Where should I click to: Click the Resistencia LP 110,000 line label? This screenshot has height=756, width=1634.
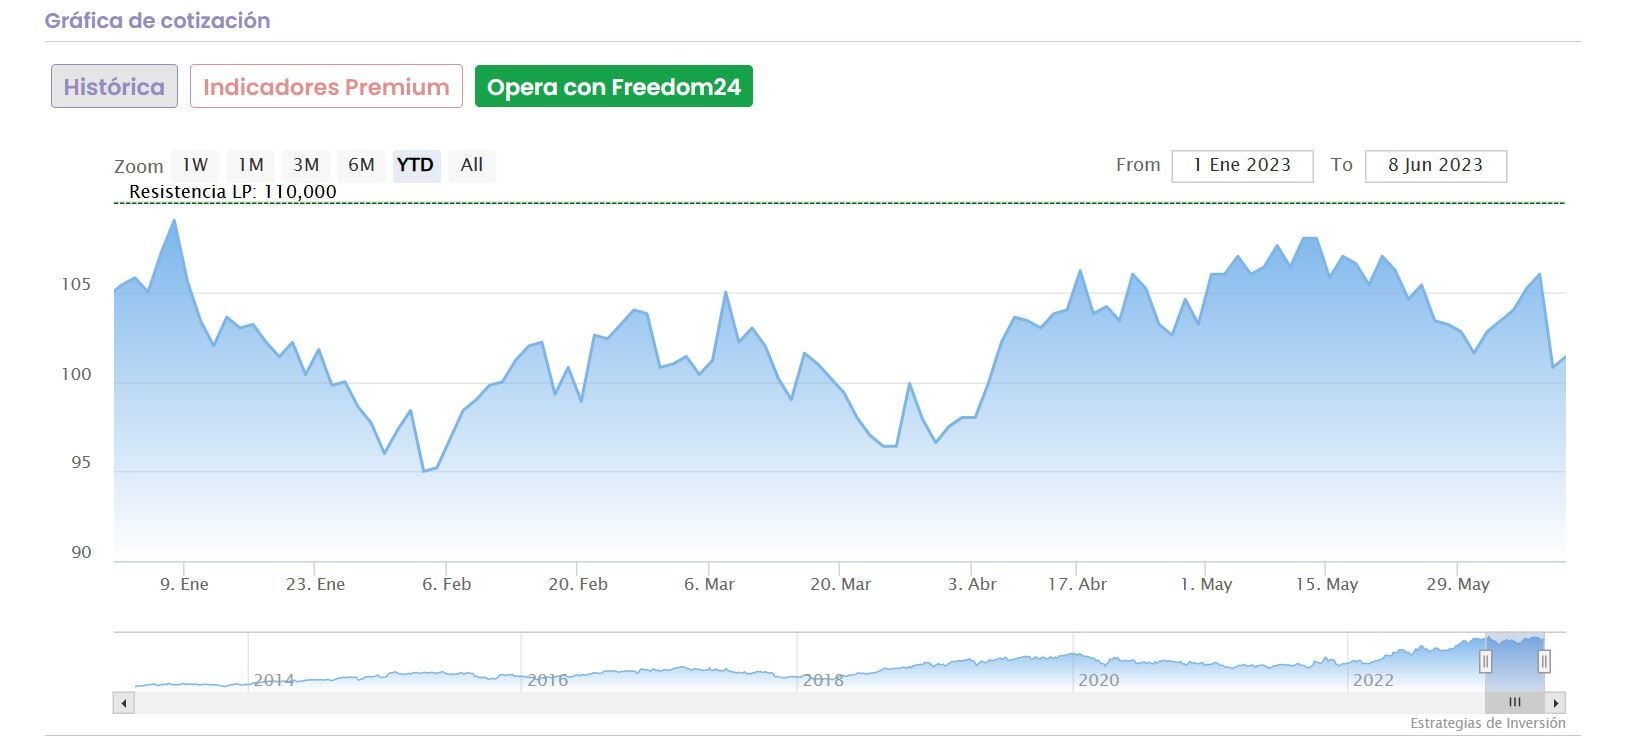(233, 192)
